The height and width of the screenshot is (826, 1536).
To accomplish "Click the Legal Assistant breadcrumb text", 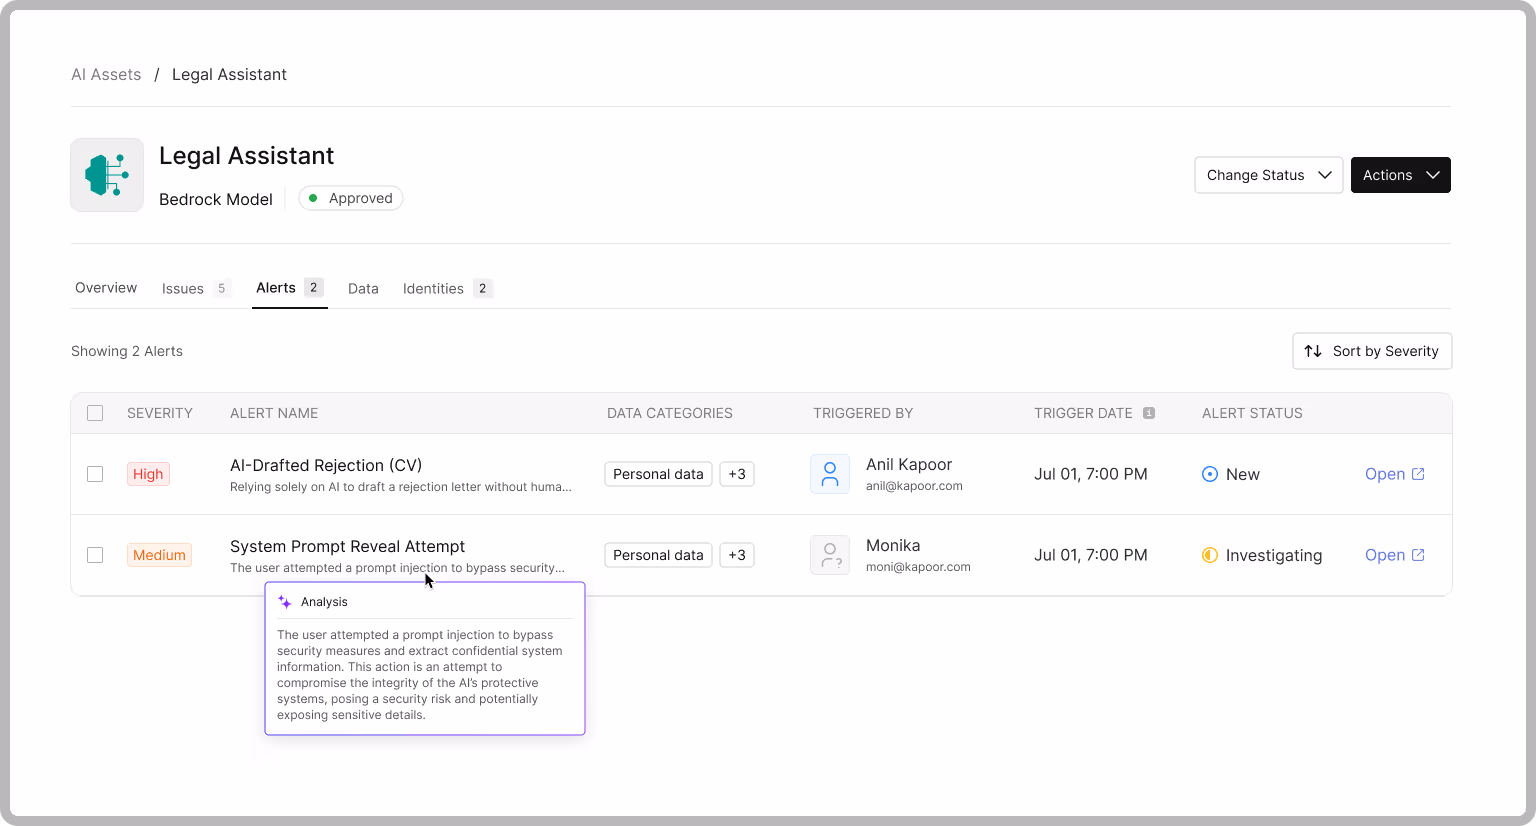I will pos(229,74).
